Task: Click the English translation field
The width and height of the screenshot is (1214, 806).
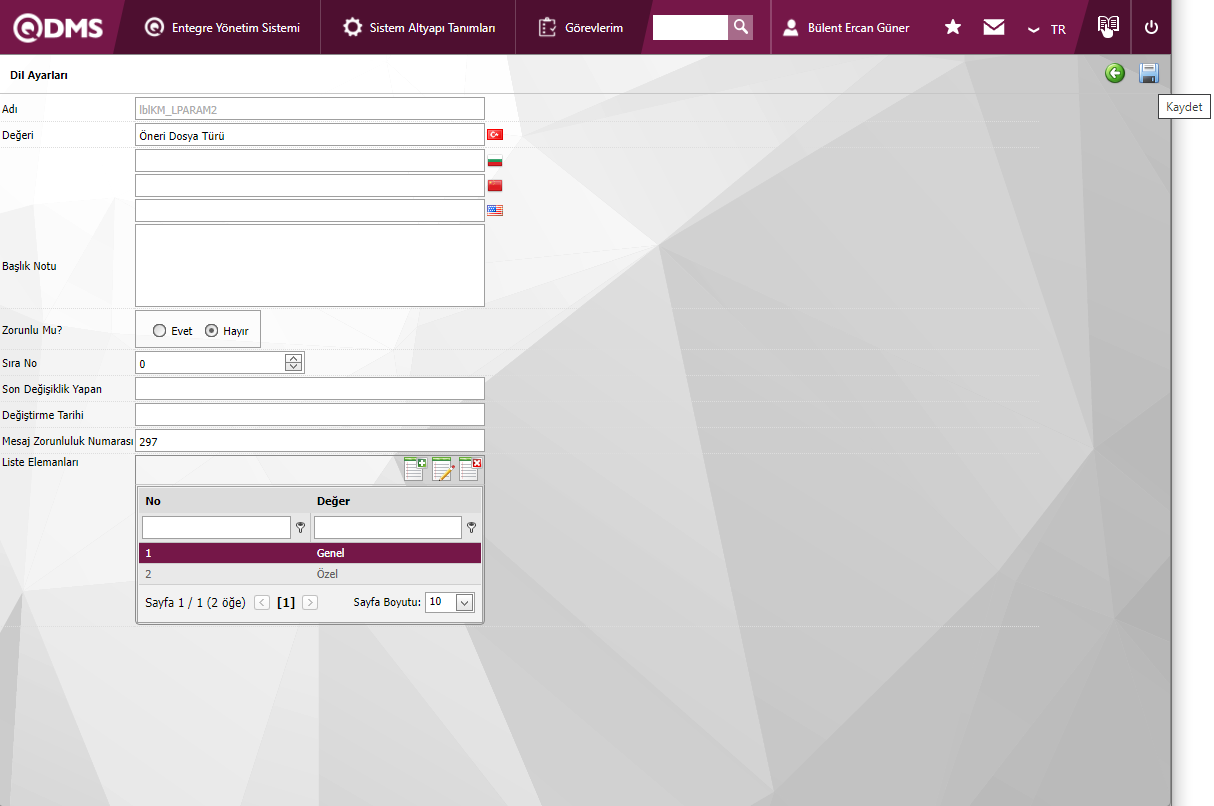Action: (310, 210)
